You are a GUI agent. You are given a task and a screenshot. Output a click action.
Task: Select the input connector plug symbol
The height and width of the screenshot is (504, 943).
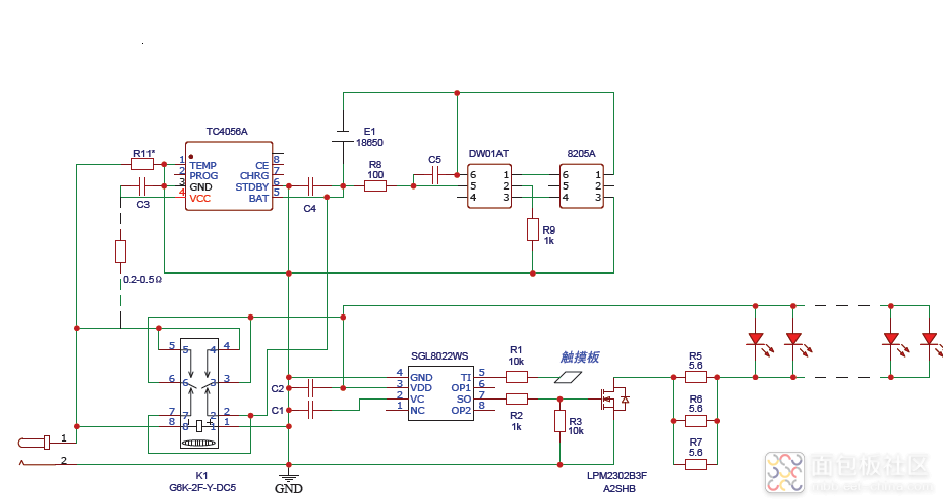tap(34, 443)
